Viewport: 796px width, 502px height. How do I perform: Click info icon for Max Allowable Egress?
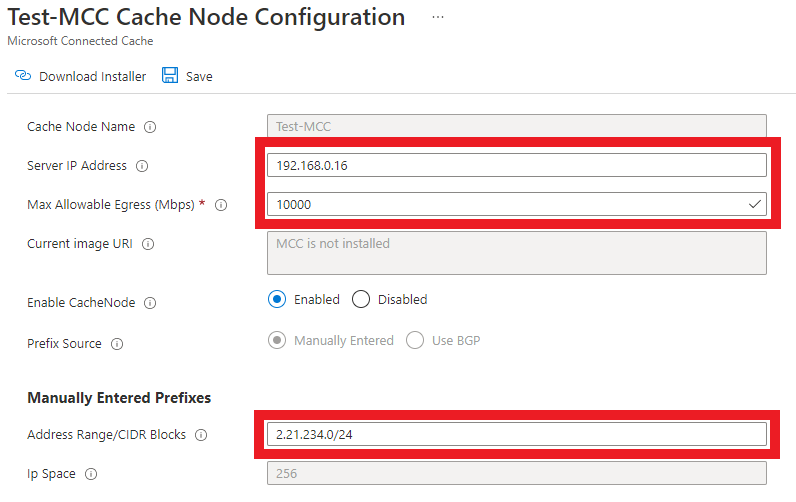coord(221,205)
